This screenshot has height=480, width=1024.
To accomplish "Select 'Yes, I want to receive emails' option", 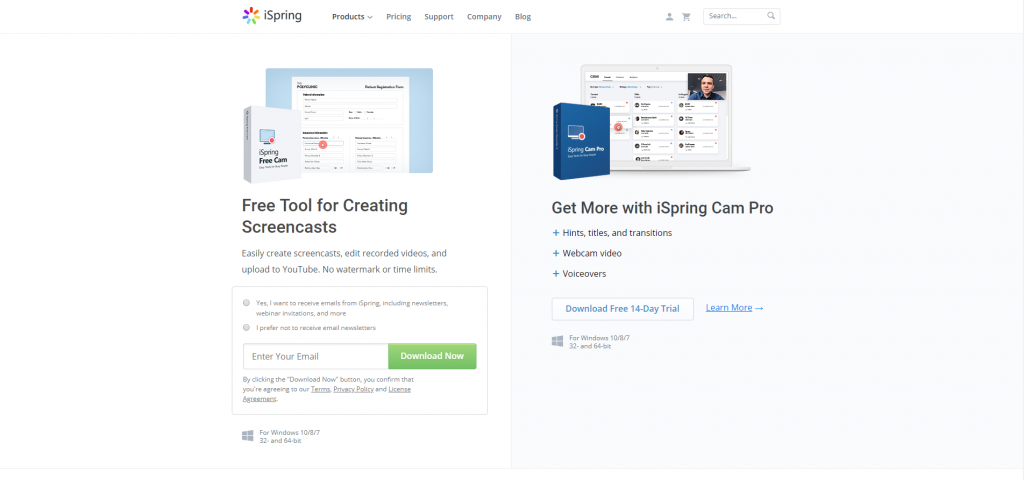I will [x=246, y=303].
